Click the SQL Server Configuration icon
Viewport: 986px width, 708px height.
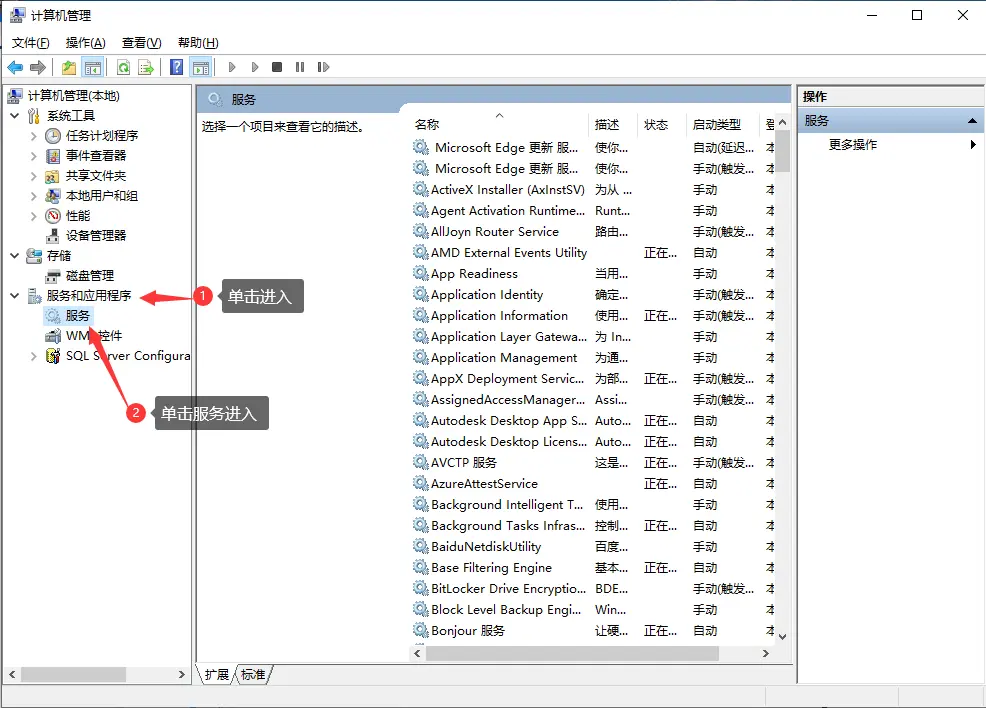point(53,356)
